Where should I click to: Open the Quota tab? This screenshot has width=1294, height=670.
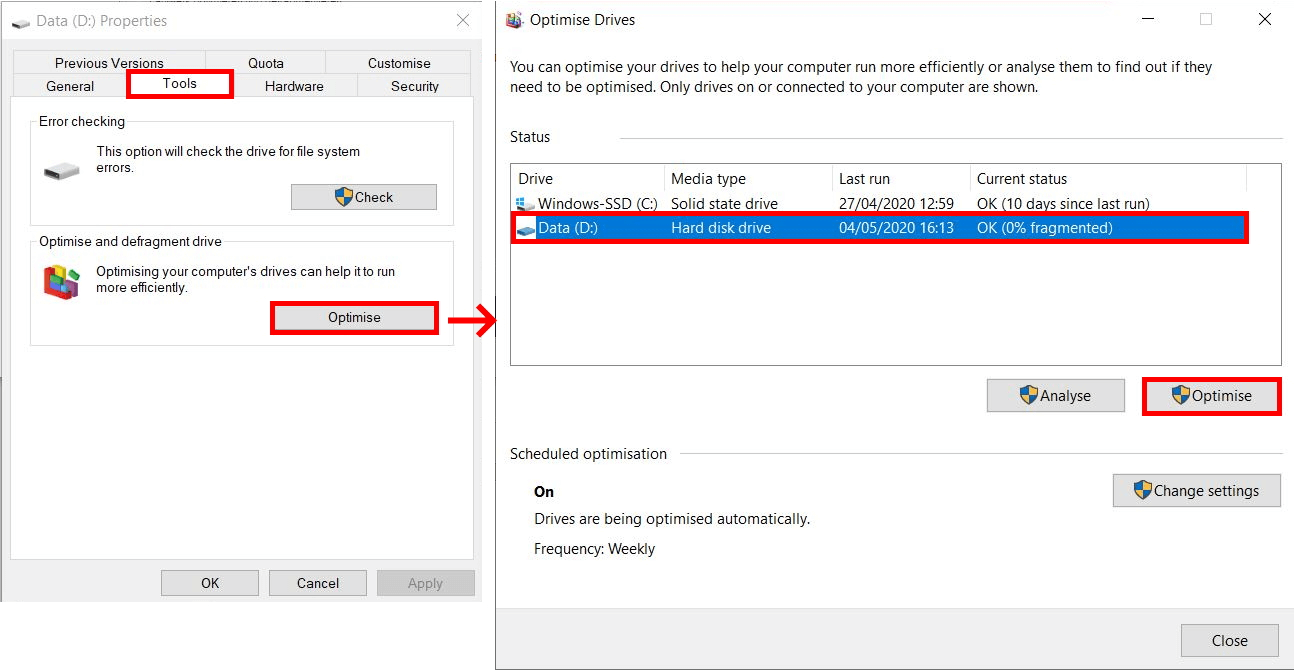click(266, 63)
